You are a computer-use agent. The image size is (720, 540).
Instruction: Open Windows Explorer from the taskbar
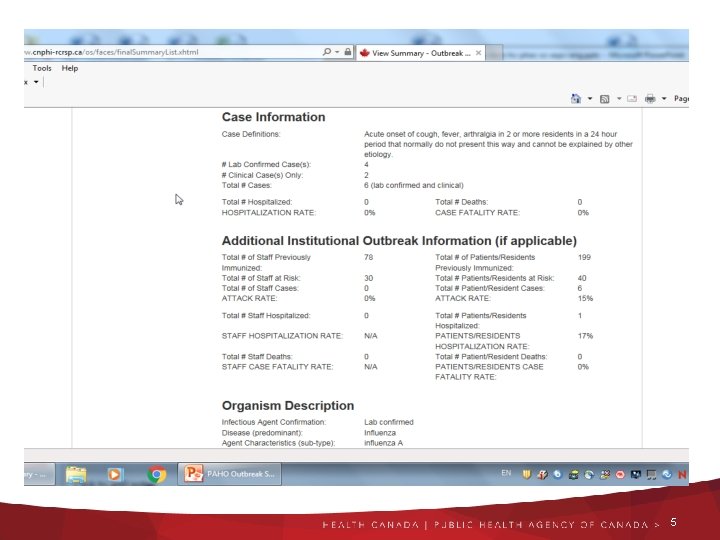(x=76, y=474)
